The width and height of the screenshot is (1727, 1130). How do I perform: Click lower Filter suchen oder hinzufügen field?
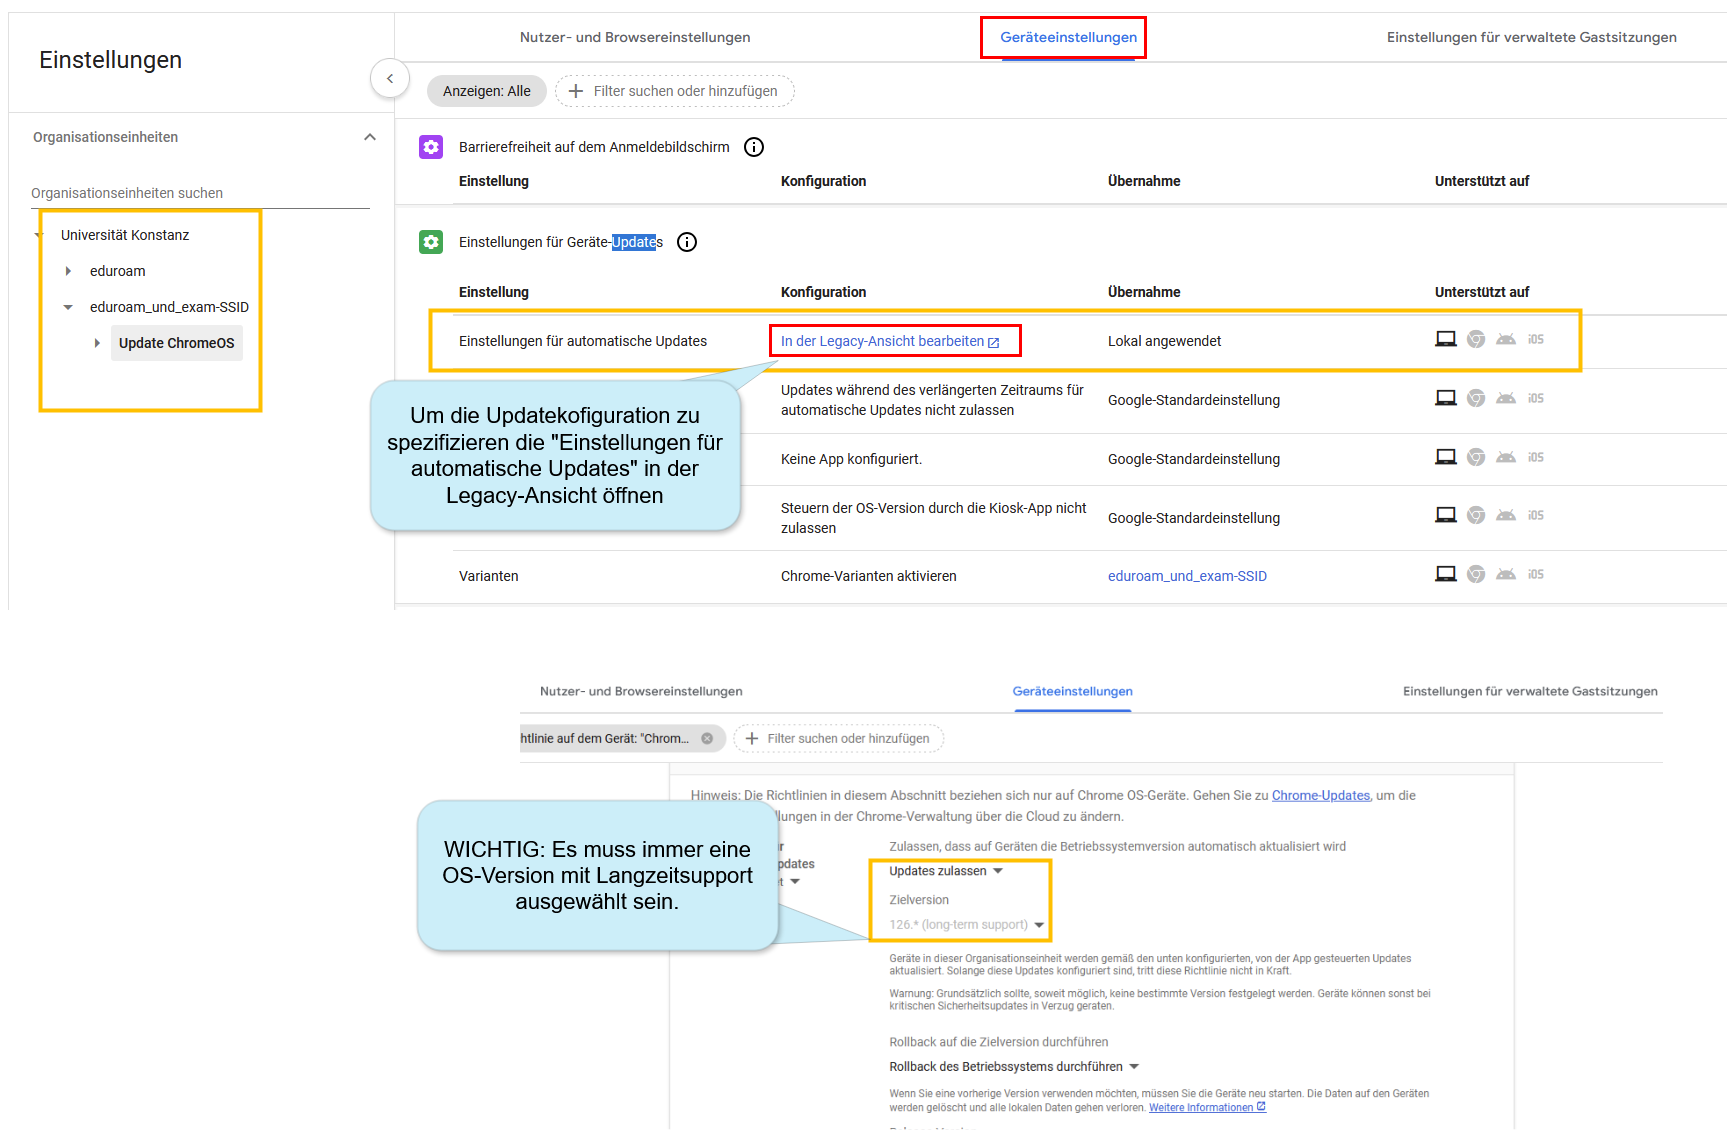pyautogui.click(x=839, y=738)
